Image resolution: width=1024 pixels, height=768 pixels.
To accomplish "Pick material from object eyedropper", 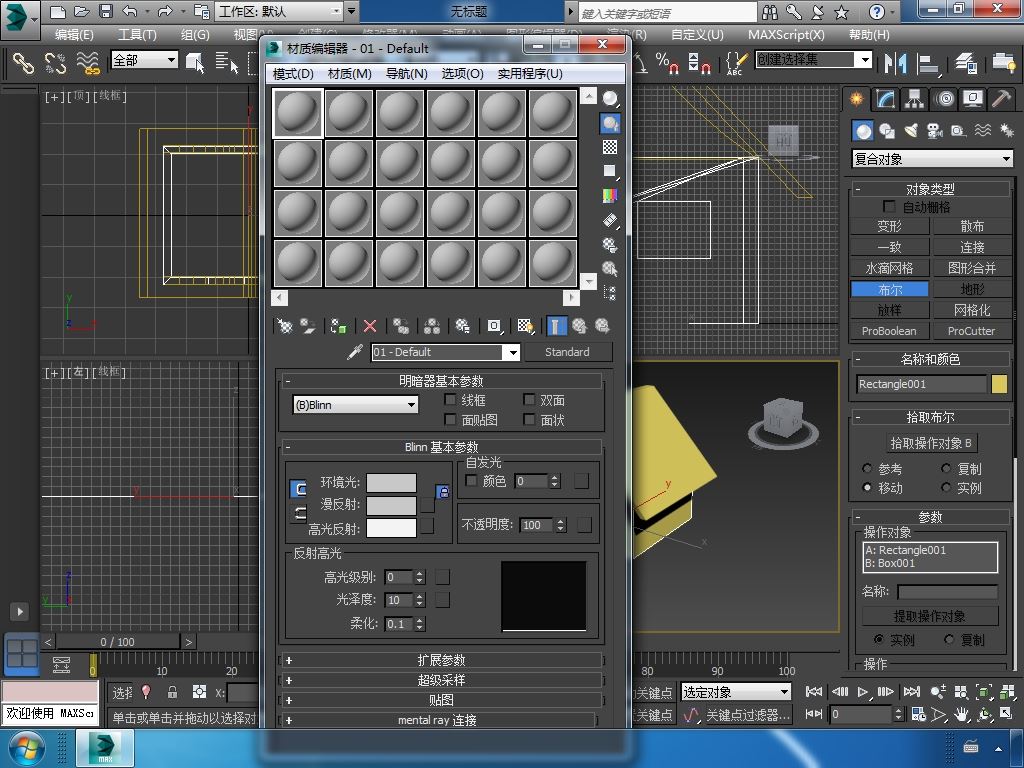I will [x=355, y=352].
